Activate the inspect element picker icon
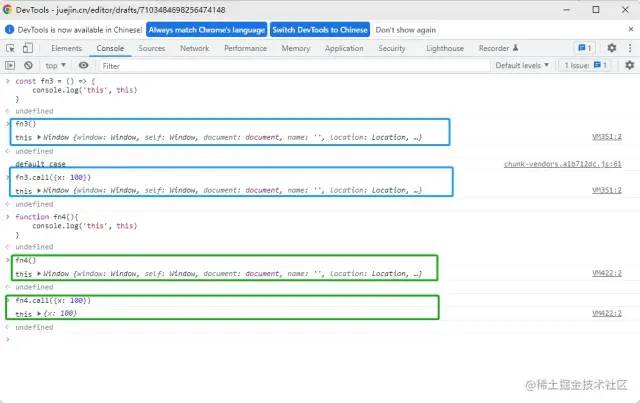 [x=12, y=48]
